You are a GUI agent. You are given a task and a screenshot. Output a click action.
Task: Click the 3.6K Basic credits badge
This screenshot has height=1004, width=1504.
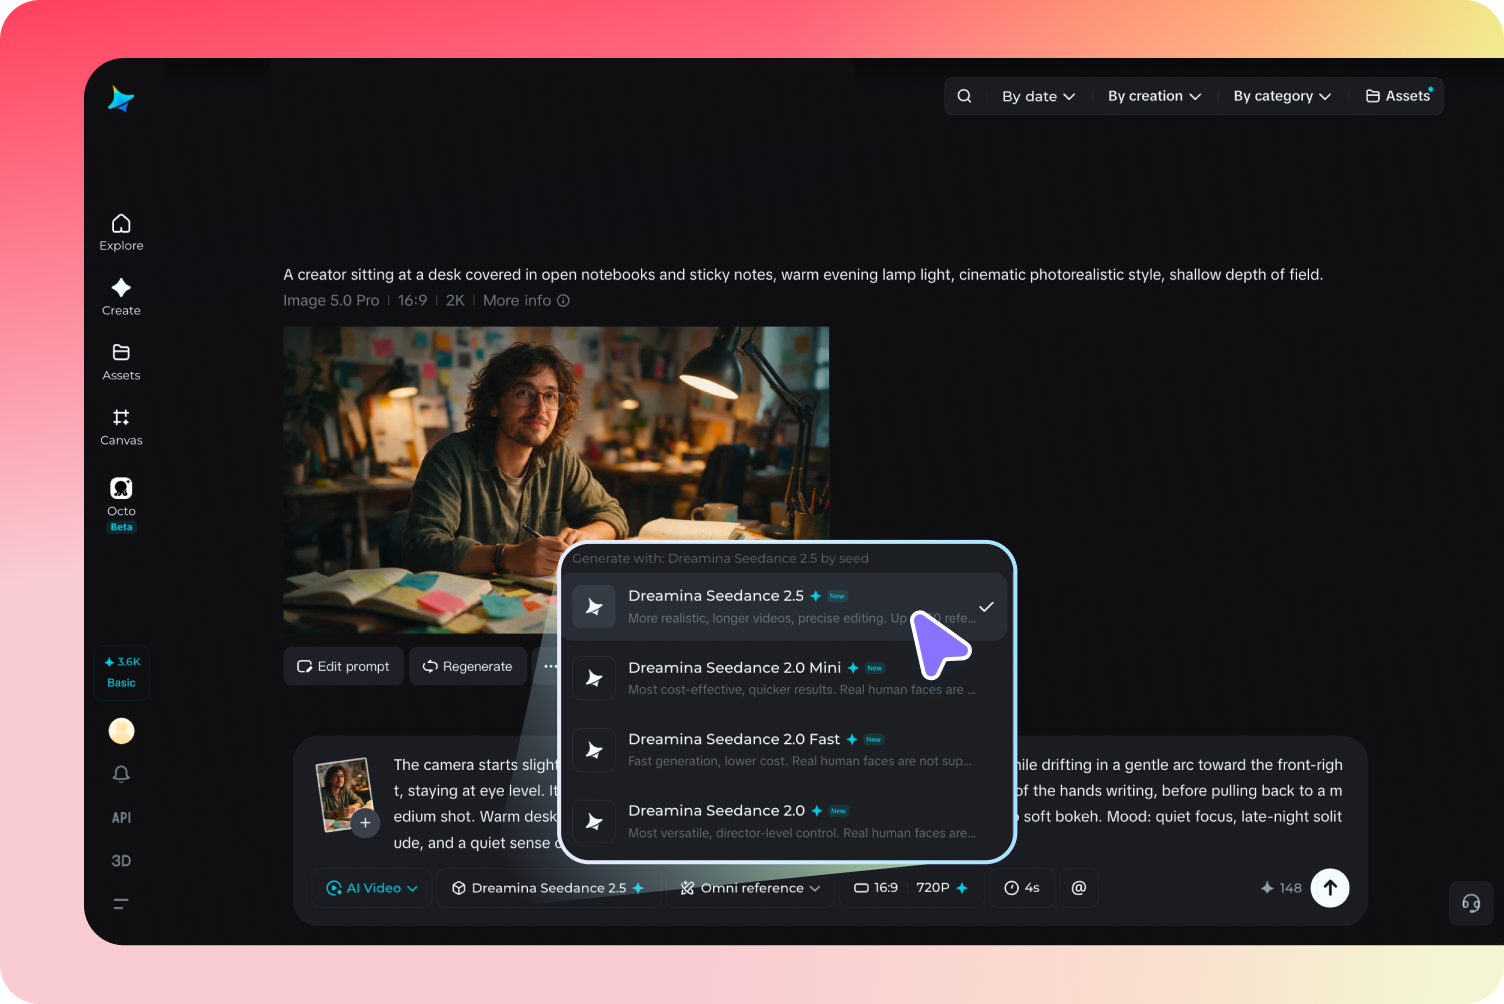(x=121, y=672)
